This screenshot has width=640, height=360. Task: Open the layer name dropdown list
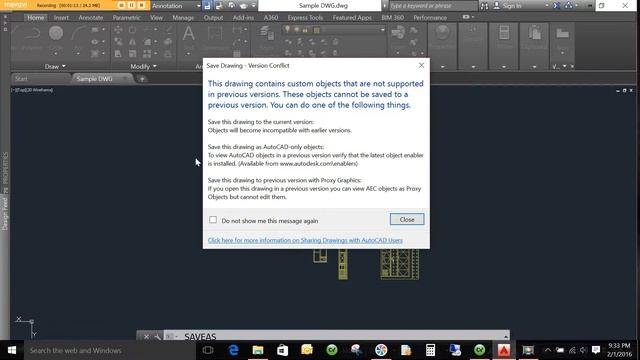pyautogui.click(x=382, y=30)
